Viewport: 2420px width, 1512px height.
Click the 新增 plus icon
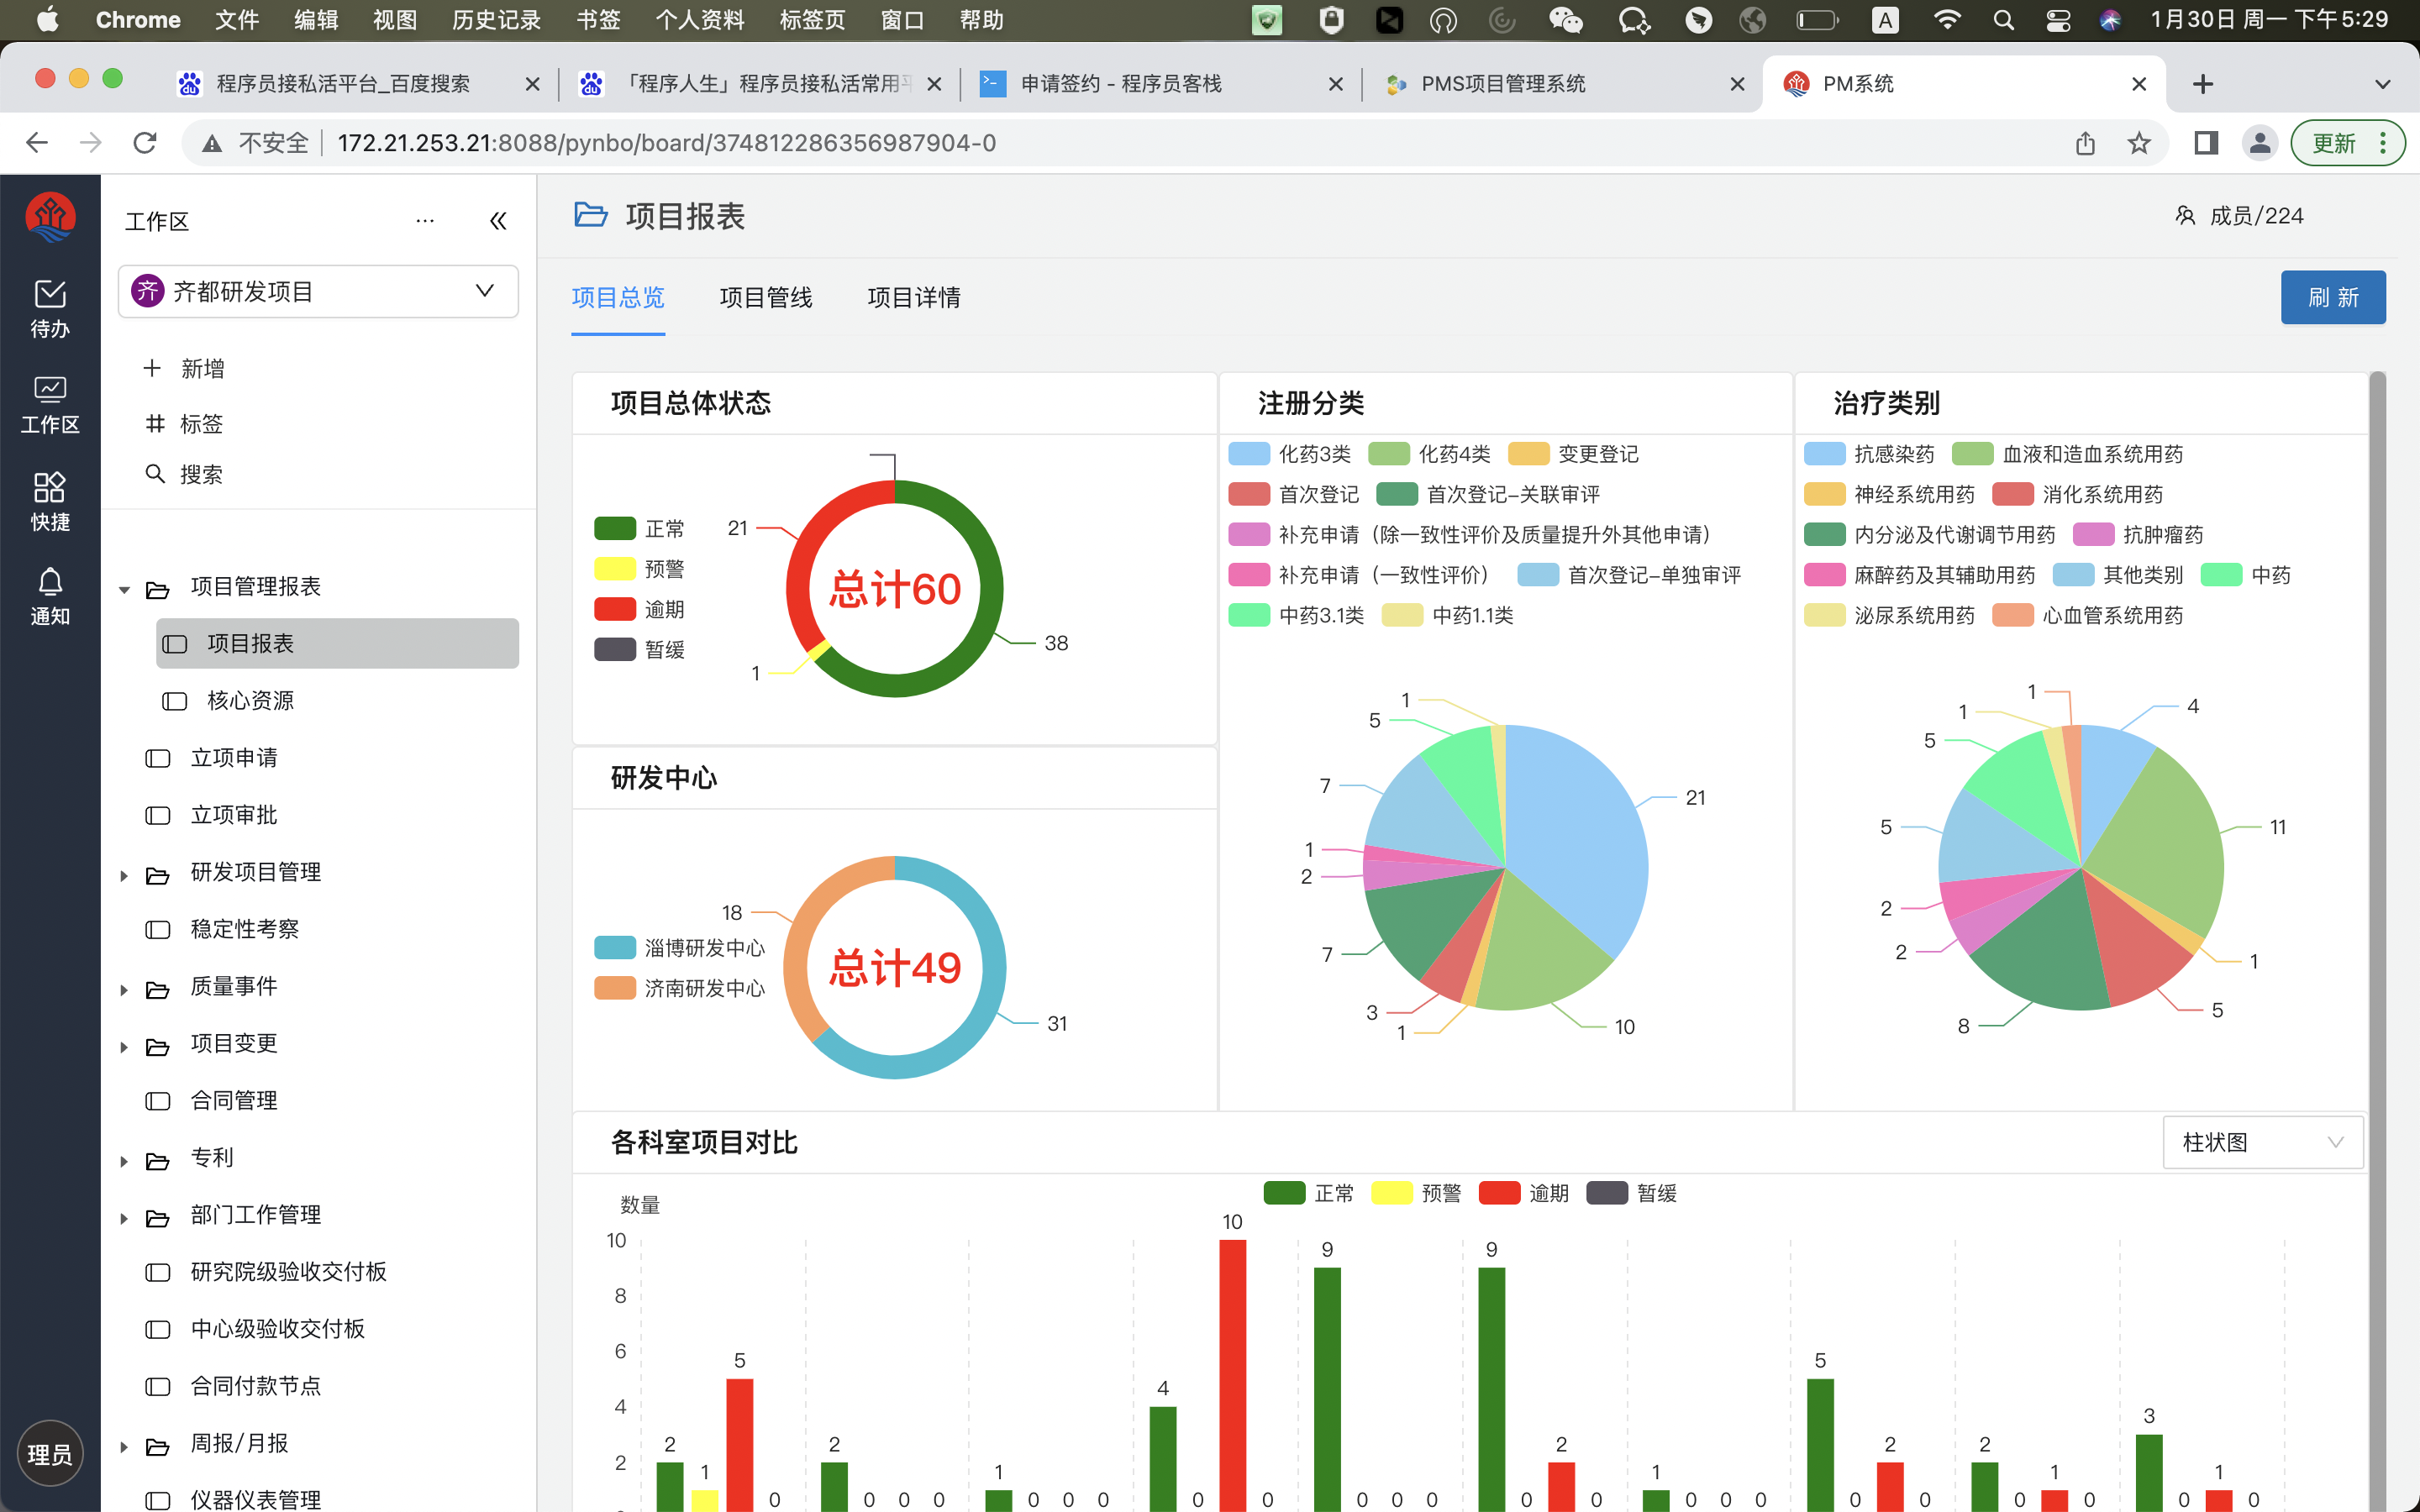coord(152,368)
